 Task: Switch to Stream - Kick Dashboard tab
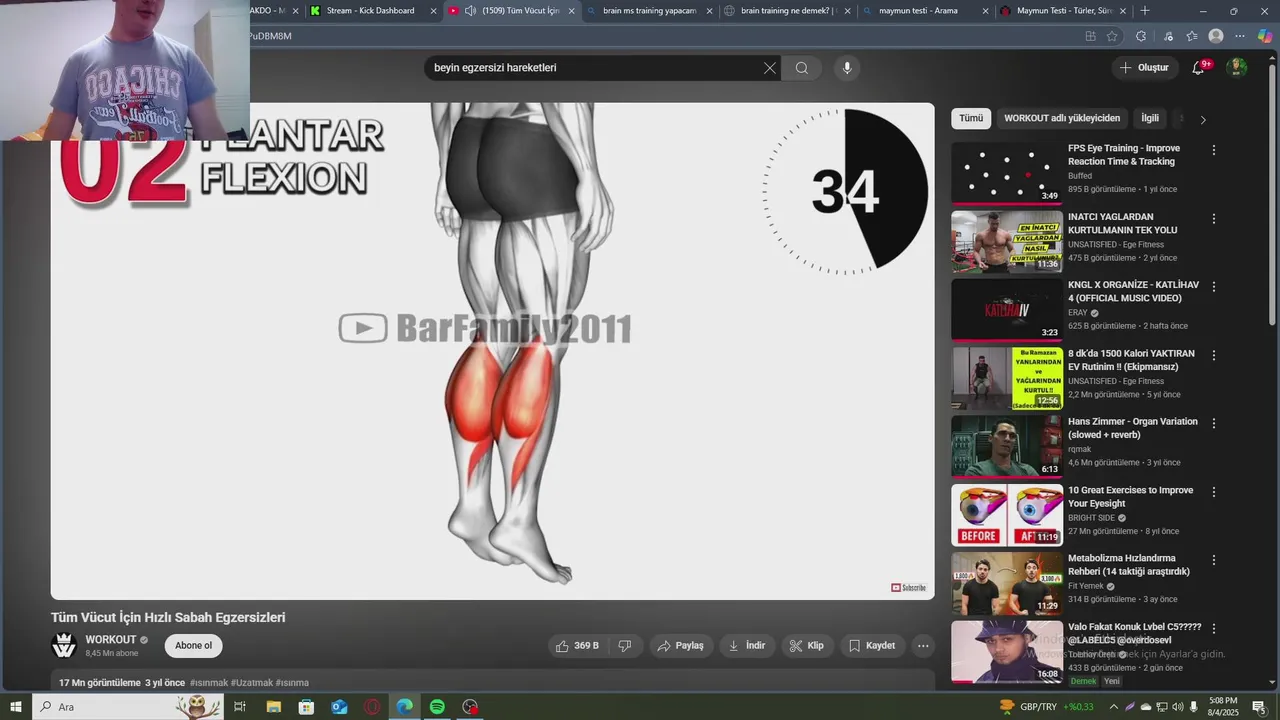tap(370, 11)
